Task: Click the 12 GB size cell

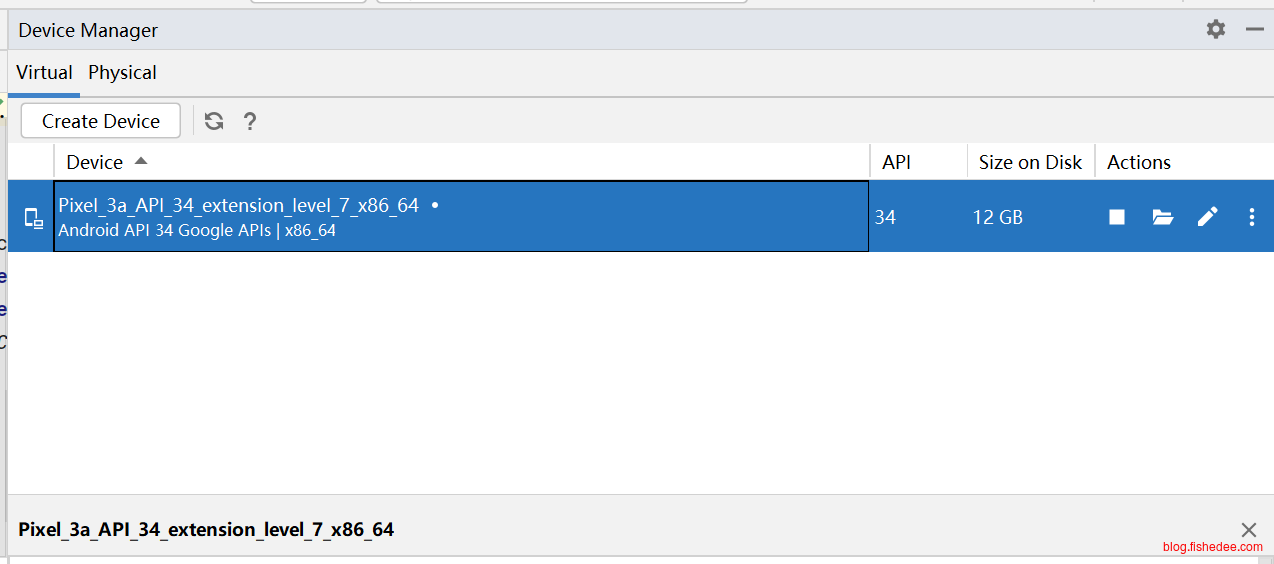Action: click(998, 217)
